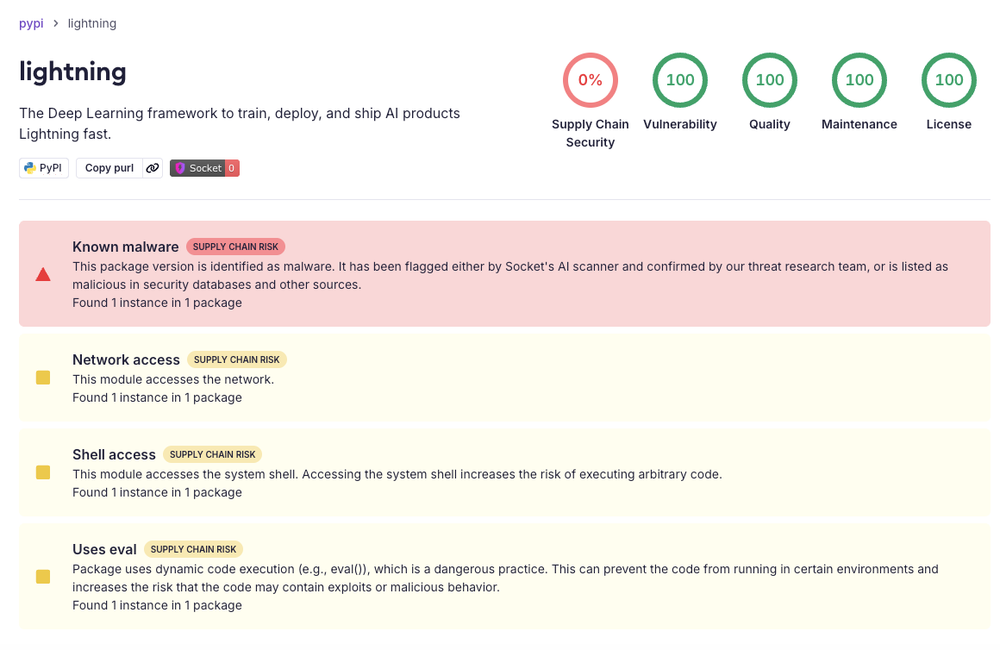1000x650 pixels.
Task: Click the red malware warning triangle icon
Action: tap(43, 274)
